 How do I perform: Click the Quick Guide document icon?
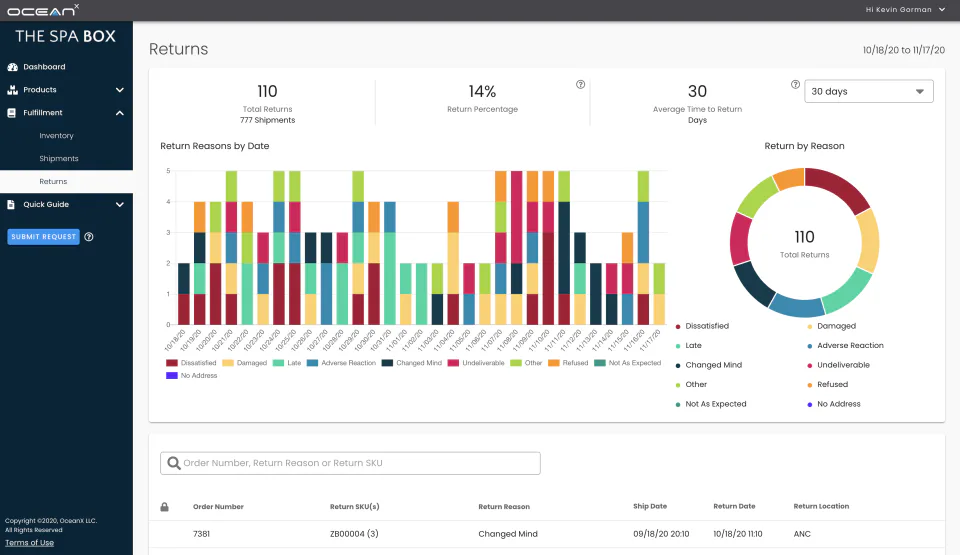tap(11, 205)
